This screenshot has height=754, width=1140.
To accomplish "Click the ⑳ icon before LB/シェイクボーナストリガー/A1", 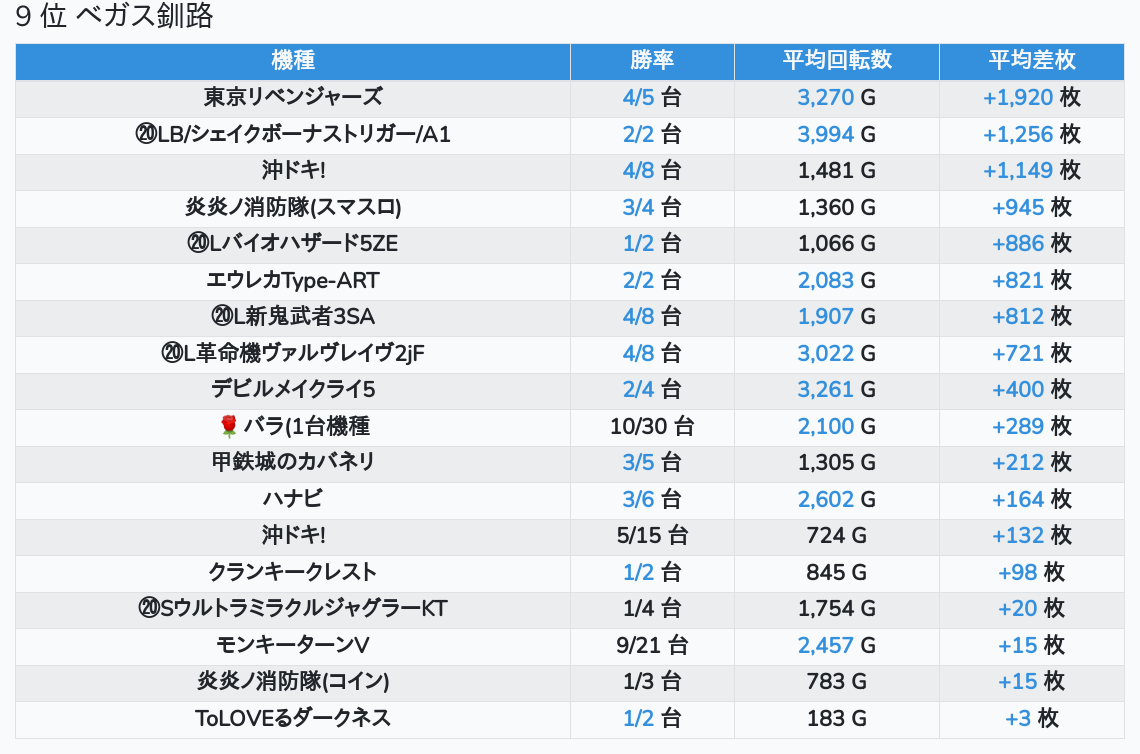I will point(146,134).
